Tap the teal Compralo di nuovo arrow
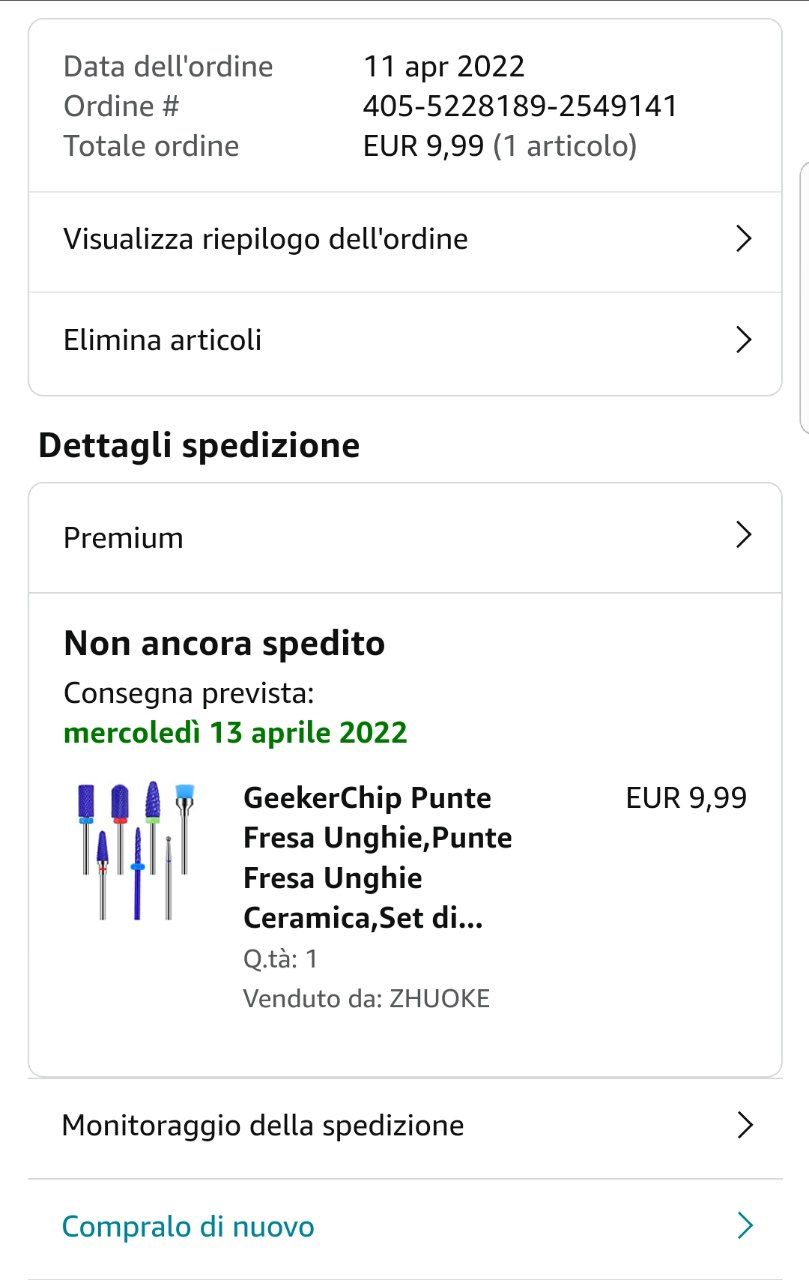Viewport: 809px width, 1280px height. (x=744, y=1226)
